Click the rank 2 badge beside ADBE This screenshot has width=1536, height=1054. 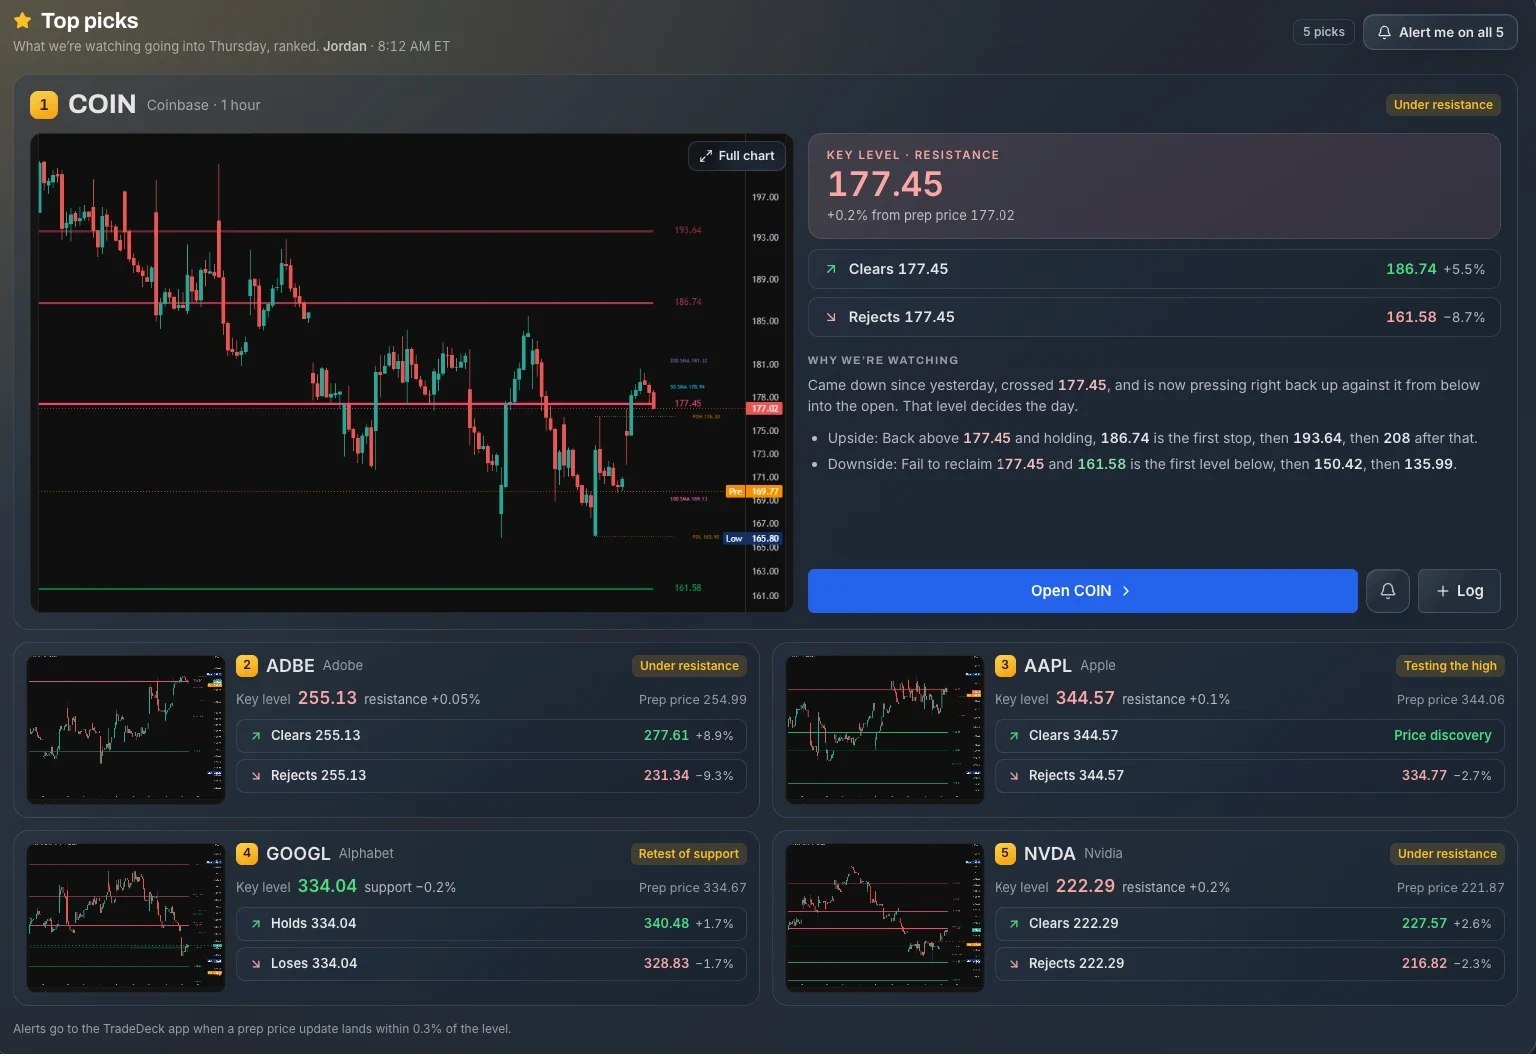point(247,665)
